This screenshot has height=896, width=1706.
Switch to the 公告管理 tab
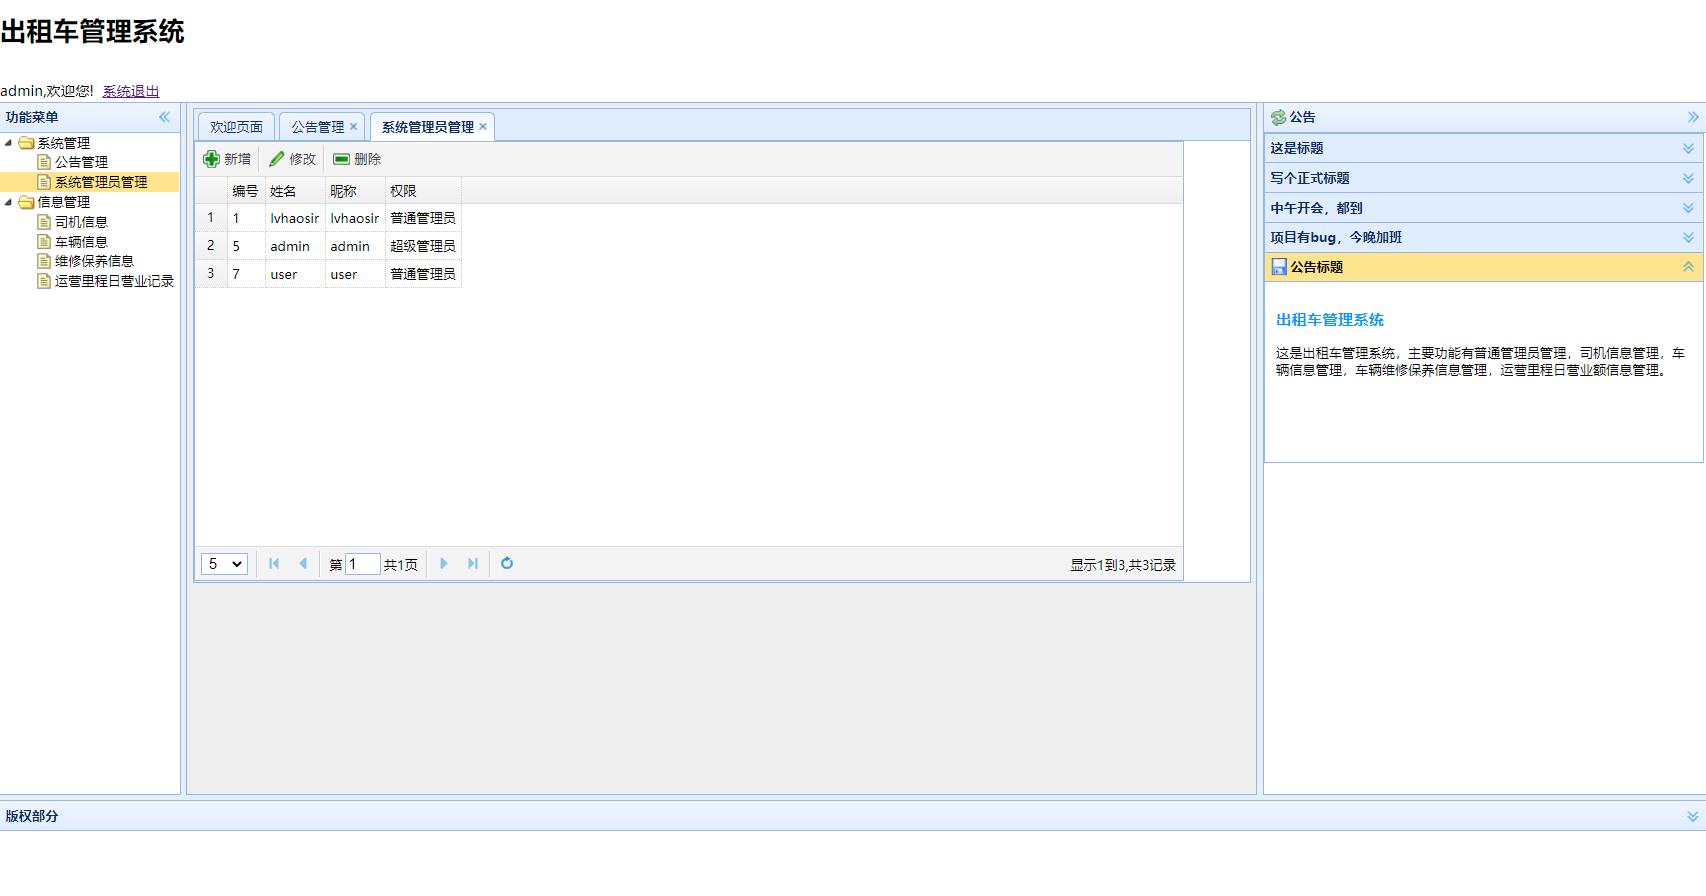pyautogui.click(x=317, y=127)
